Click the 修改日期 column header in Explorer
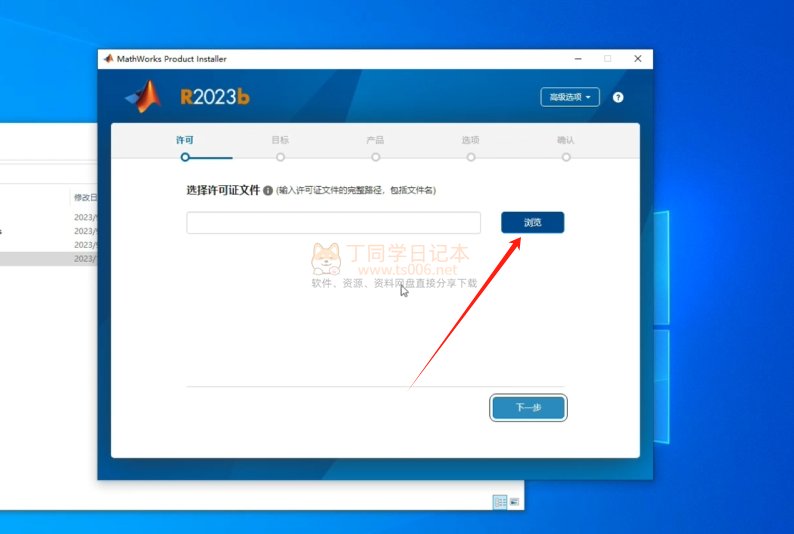Image resolution: width=794 pixels, height=534 pixels. tap(85, 197)
